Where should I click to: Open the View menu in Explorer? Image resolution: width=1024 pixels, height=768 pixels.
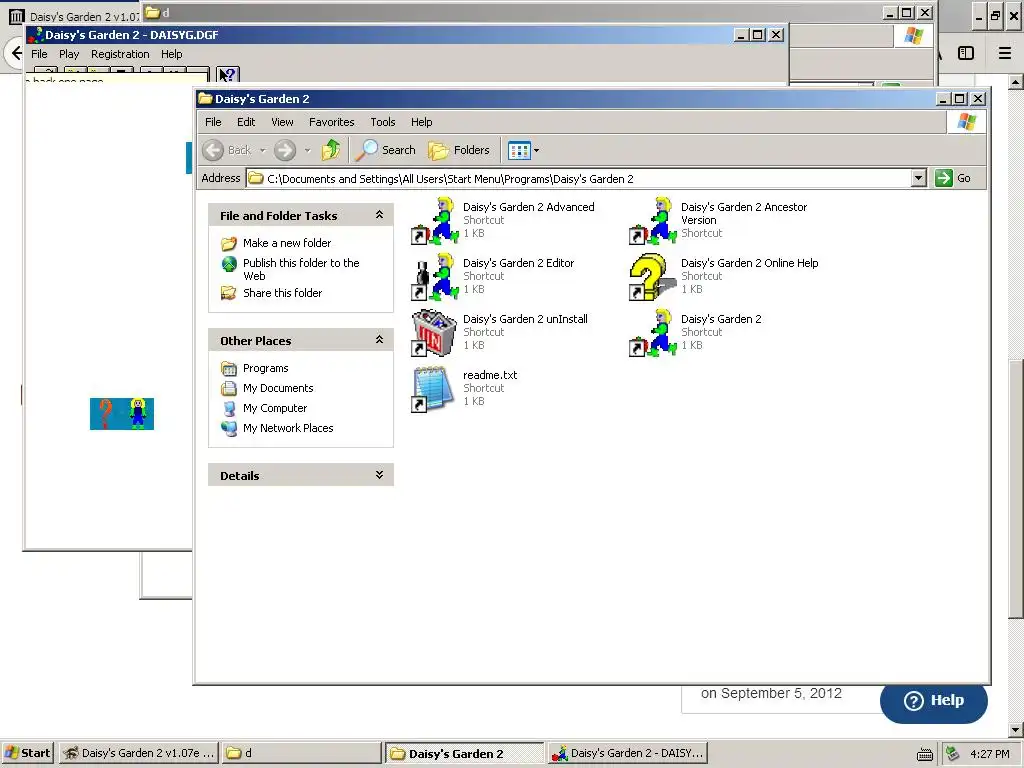[x=282, y=122]
